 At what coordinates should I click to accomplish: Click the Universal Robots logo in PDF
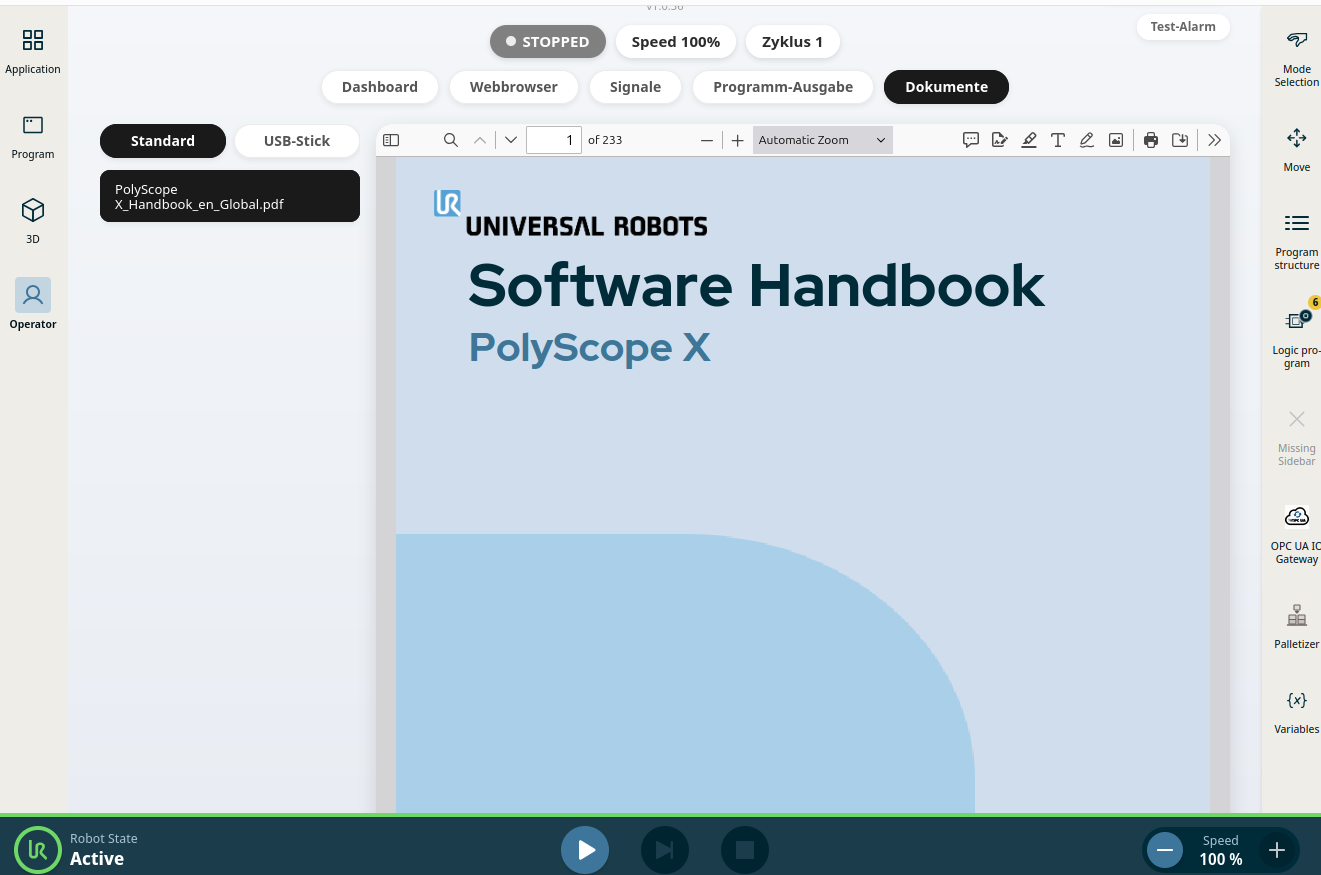571,213
